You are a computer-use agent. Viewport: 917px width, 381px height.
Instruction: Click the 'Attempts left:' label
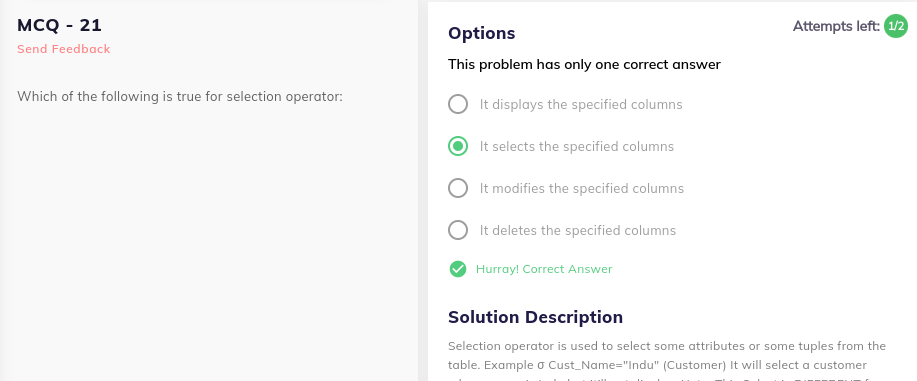836,26
